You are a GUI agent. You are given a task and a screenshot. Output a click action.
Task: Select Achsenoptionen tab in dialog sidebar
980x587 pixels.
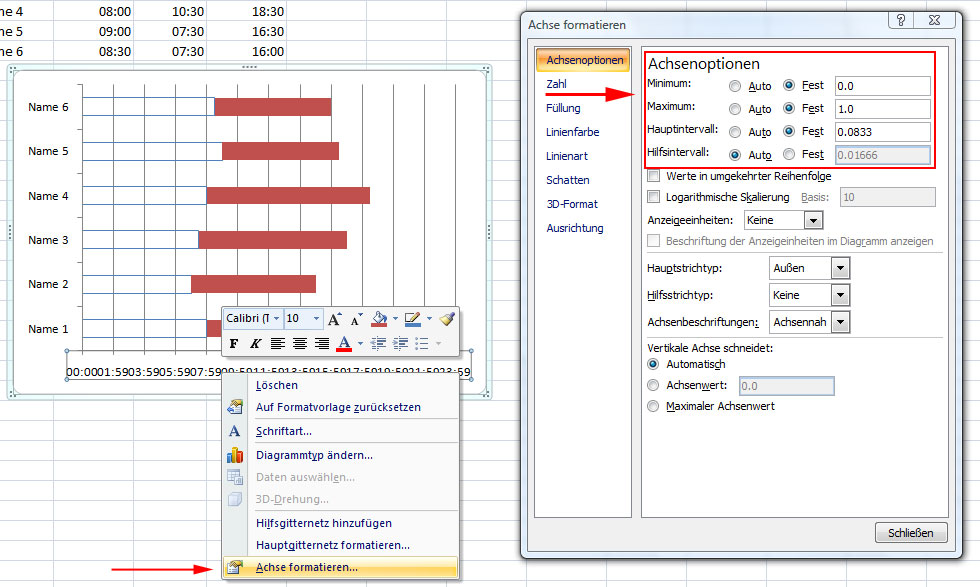tap(583, 60)
